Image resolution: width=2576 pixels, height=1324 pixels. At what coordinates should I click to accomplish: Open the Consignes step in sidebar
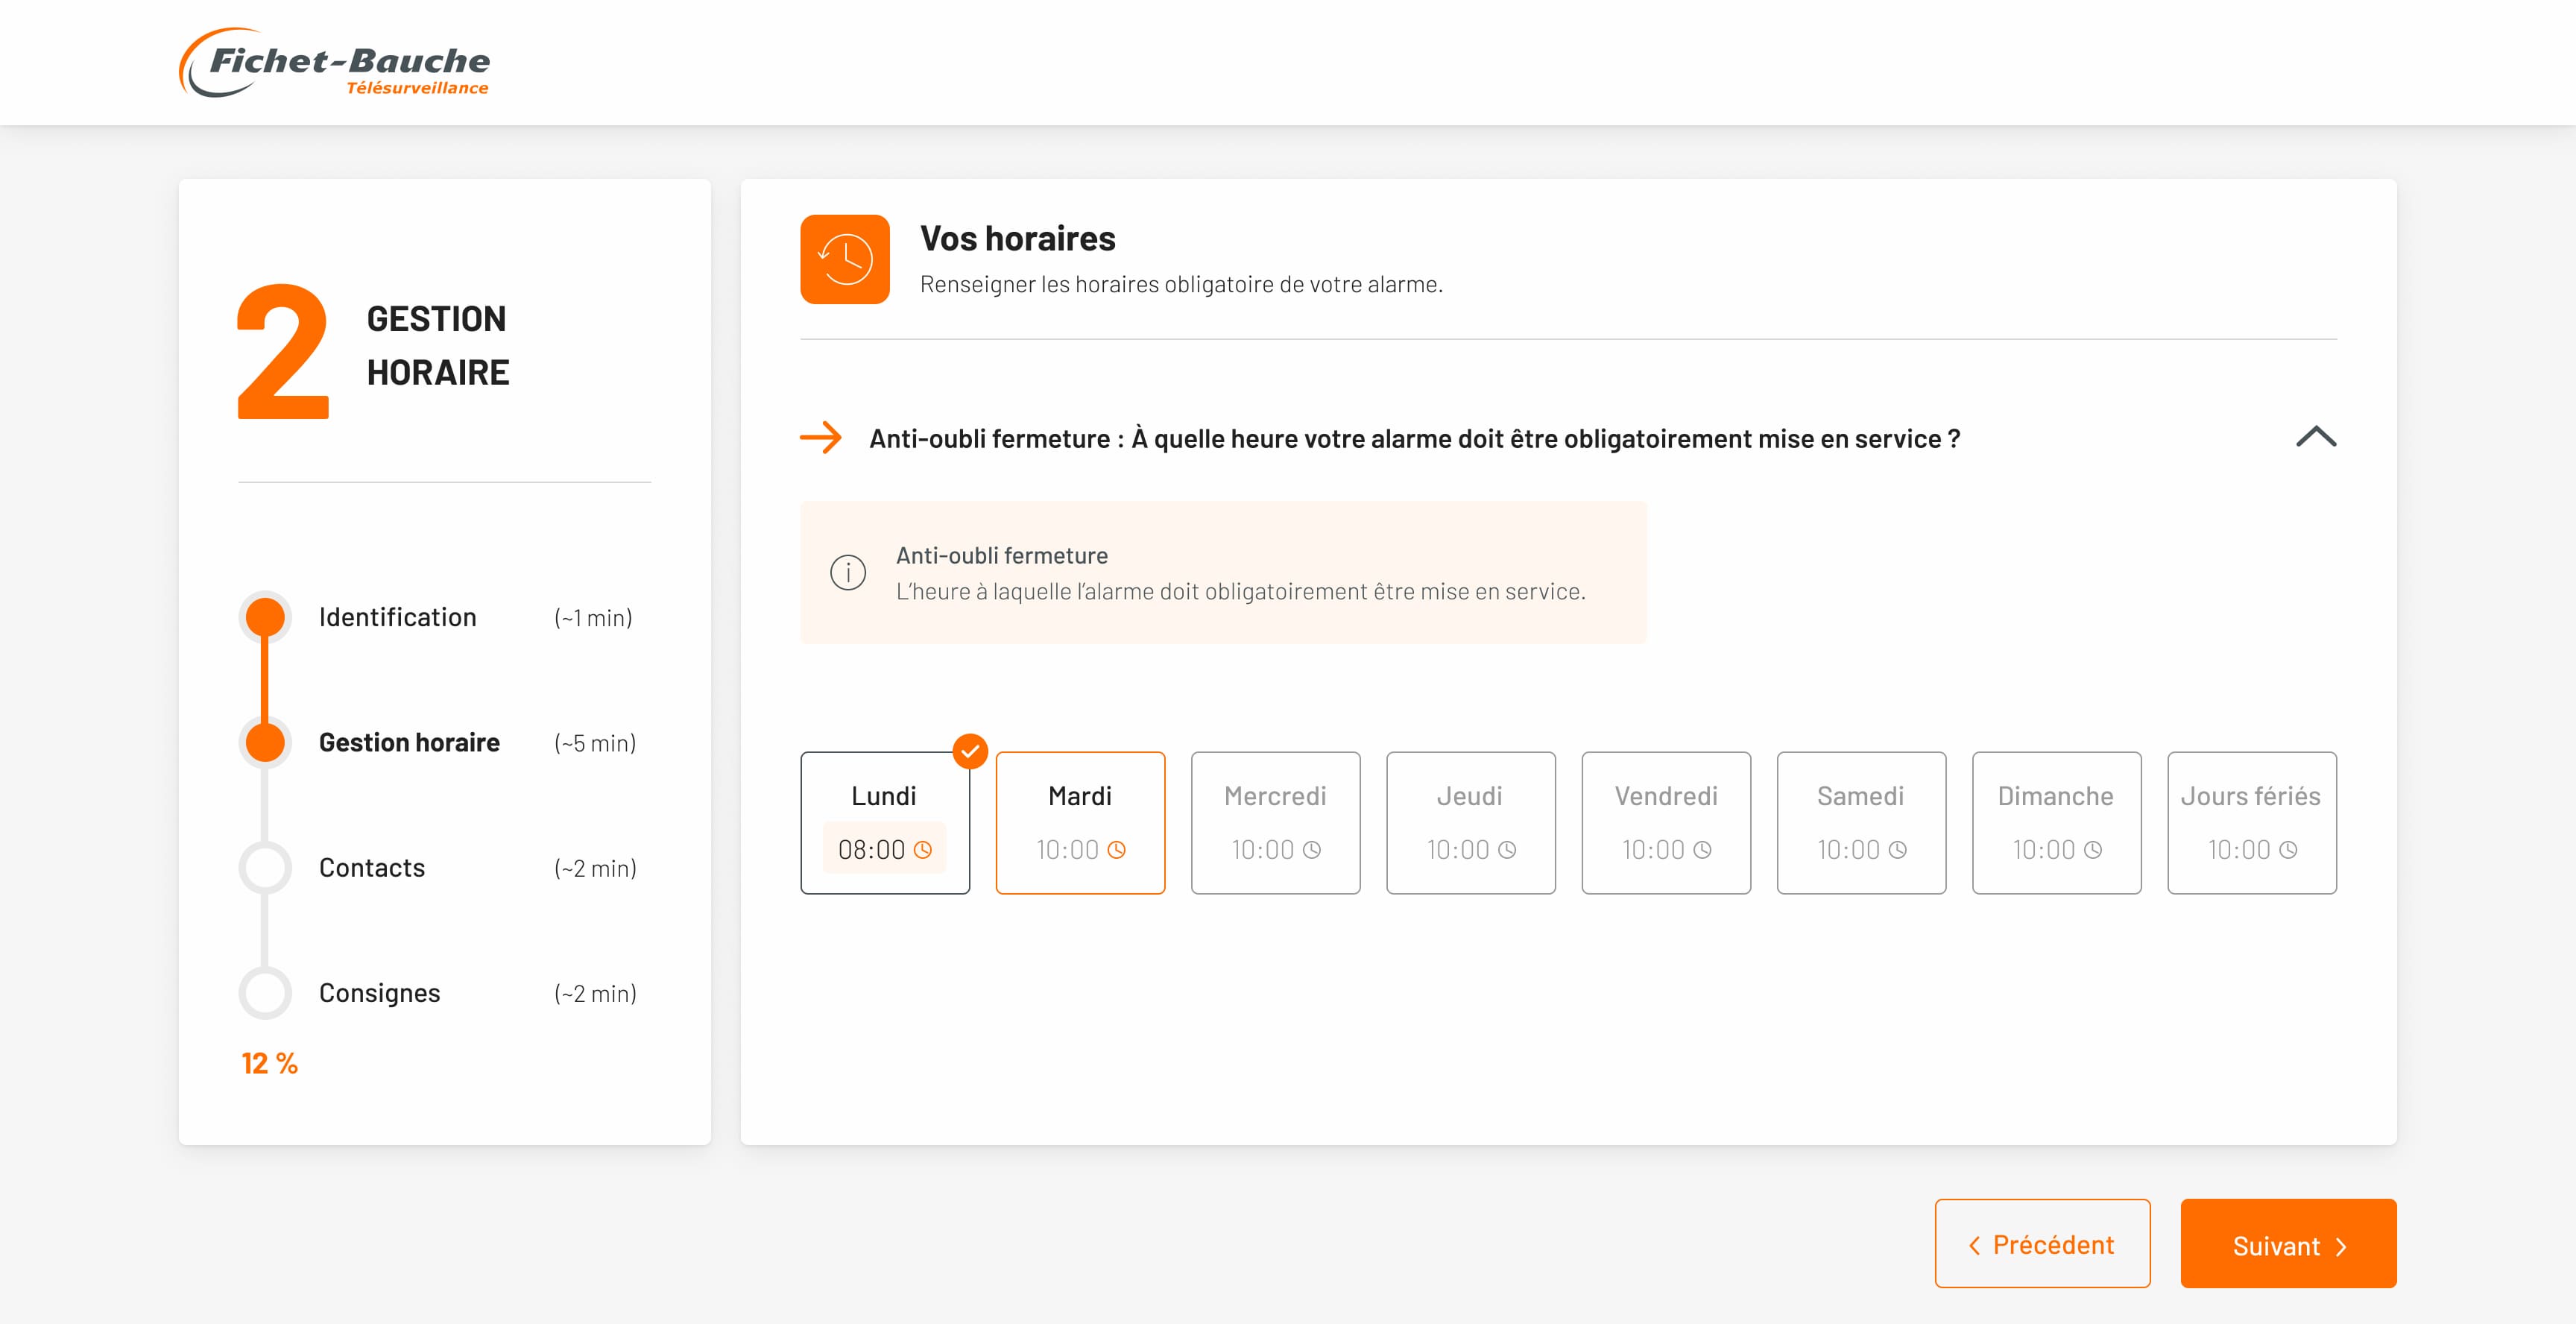[379, 993]
